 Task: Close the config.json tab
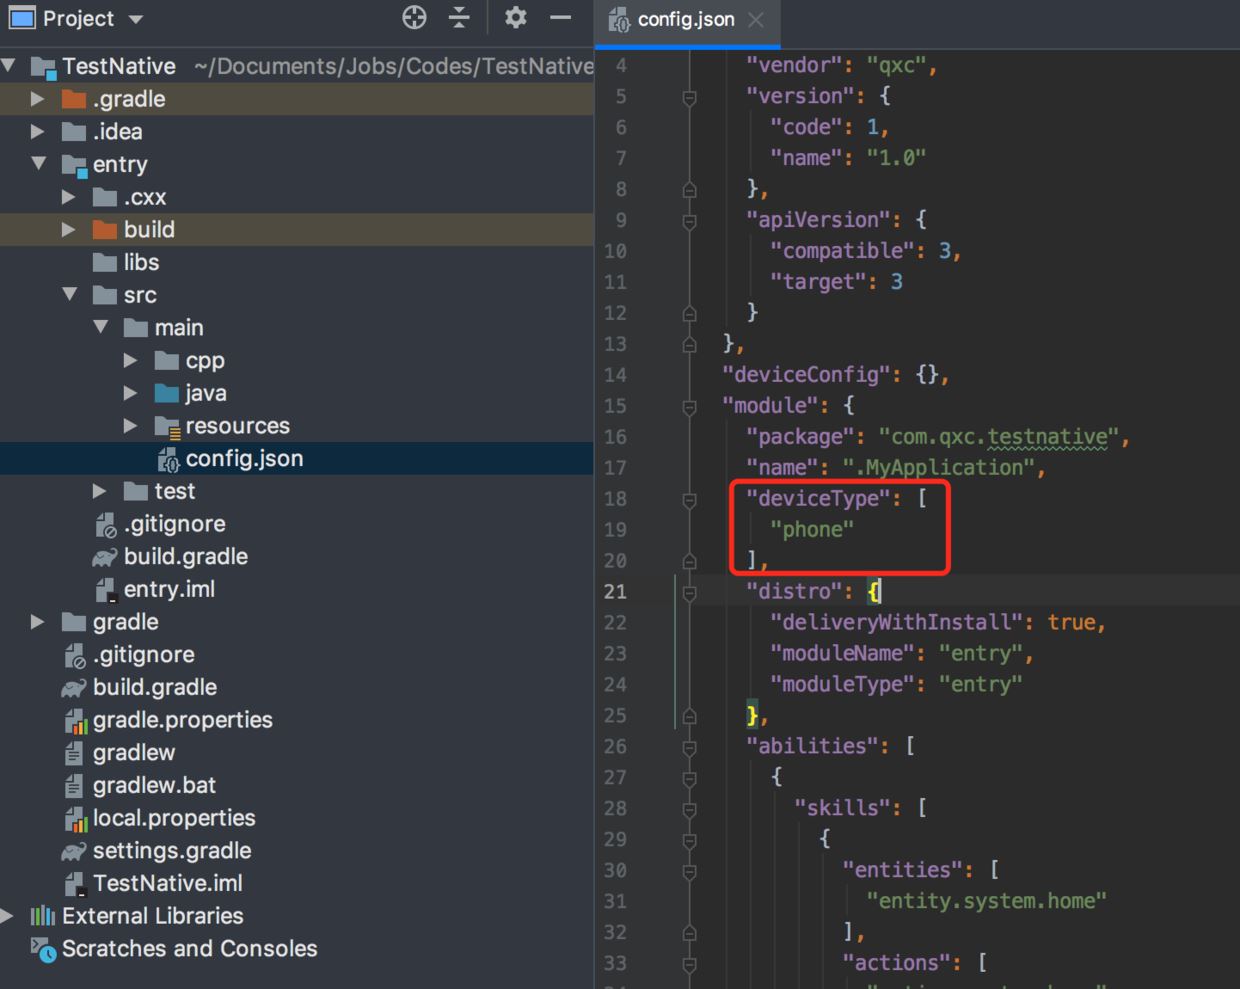757,20
